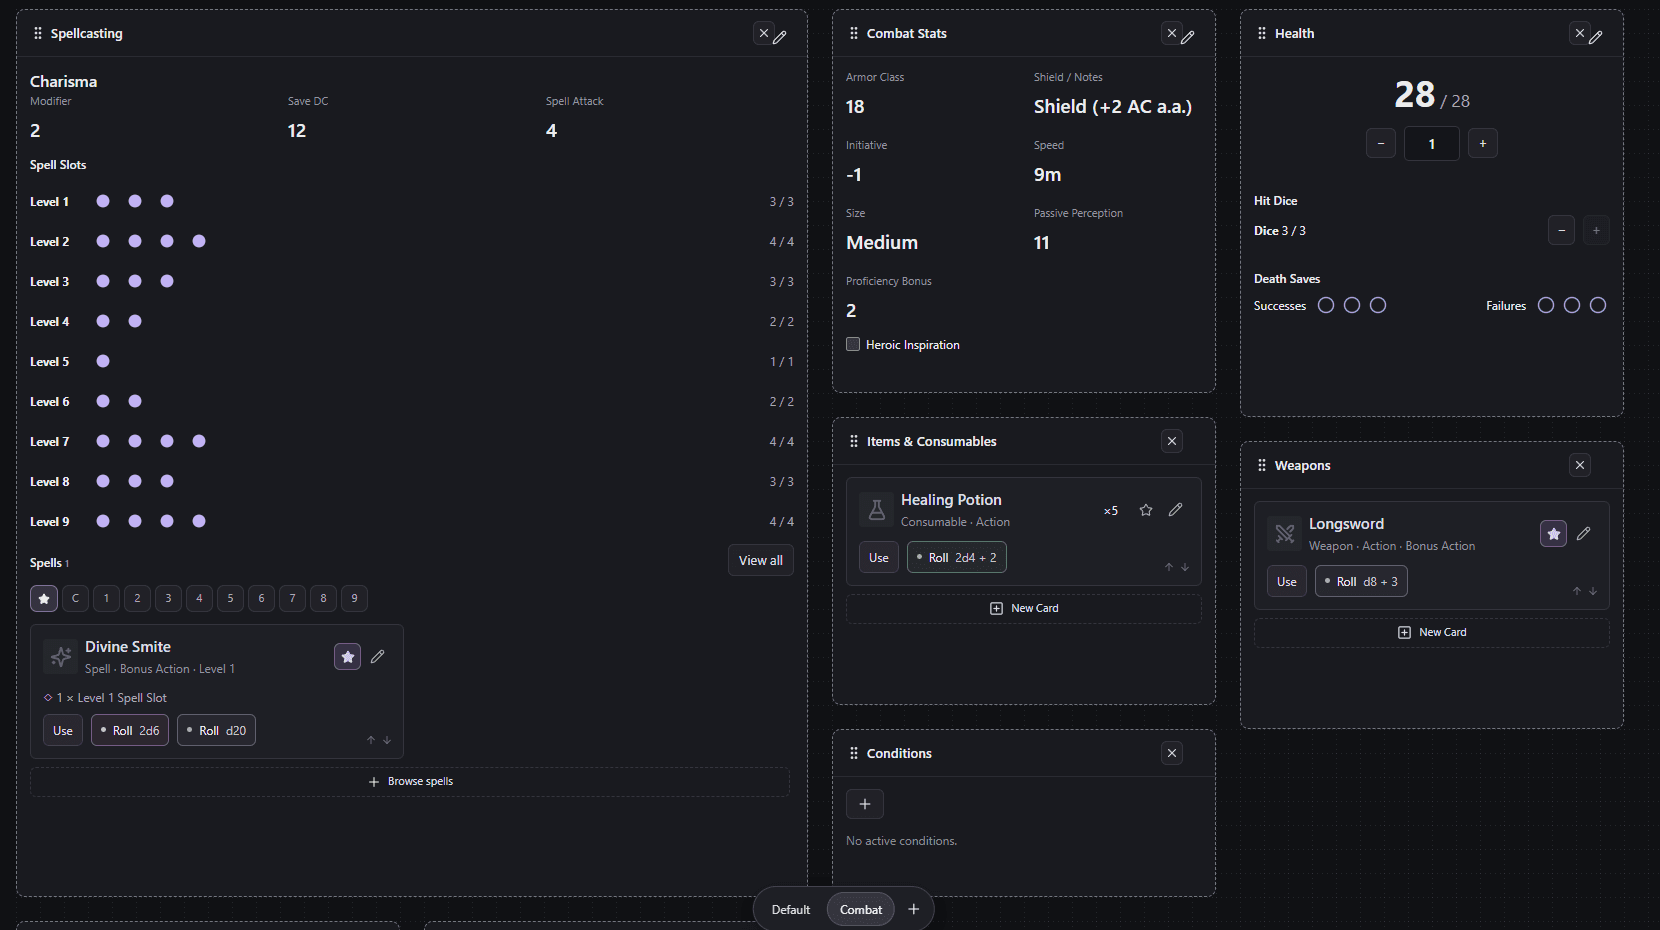Toggle first Level 1 spell slot
The image size is (1660, 930).
tap(103, 201)
